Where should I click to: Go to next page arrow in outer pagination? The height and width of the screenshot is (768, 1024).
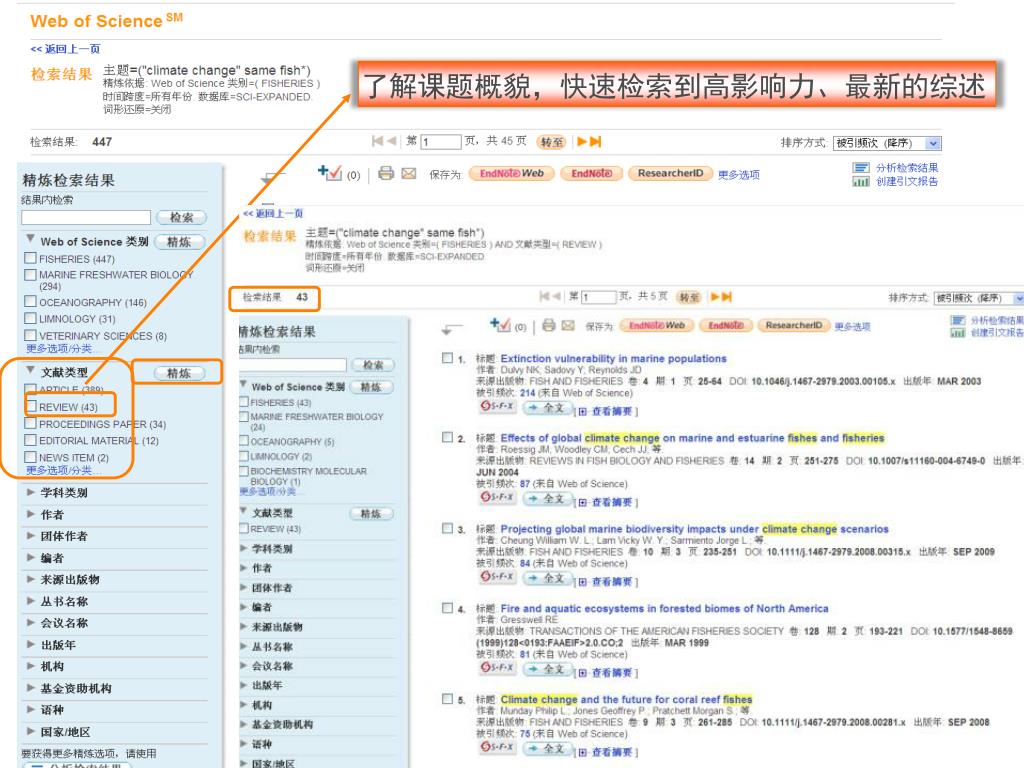[x=582, y=141]
